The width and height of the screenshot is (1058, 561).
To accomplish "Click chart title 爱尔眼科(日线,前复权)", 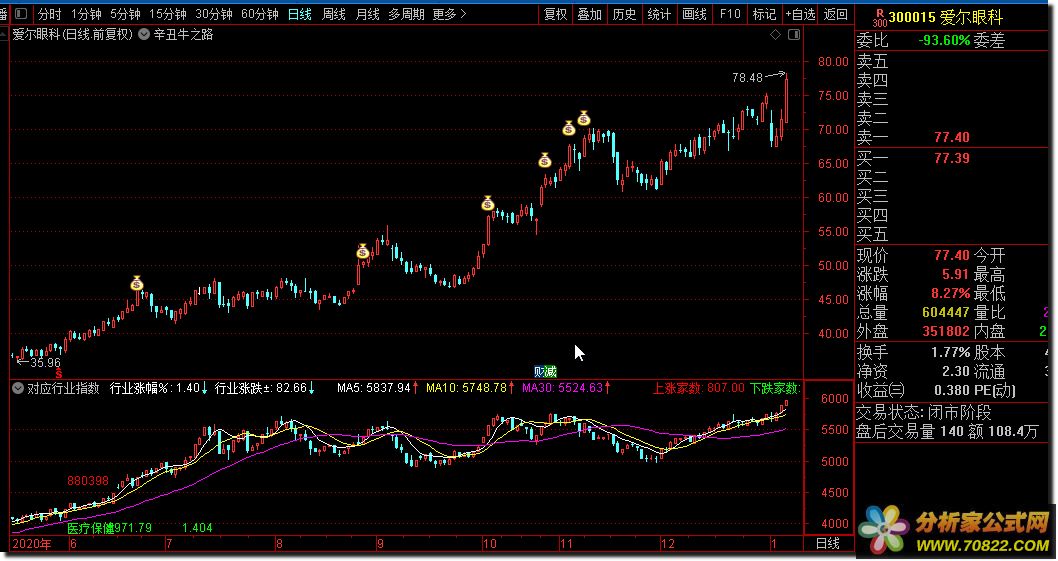I will (73, 34).
